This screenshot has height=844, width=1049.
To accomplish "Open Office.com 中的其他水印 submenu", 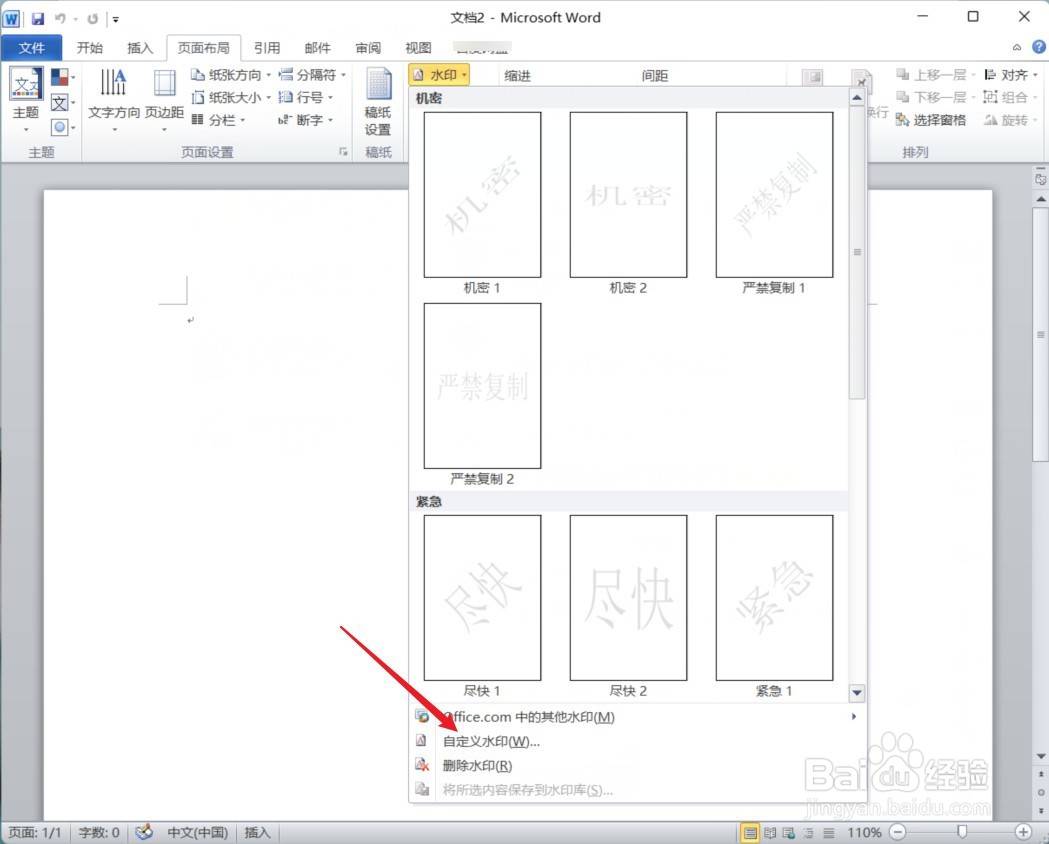I will pyautogui.click(x=637, y=717).
